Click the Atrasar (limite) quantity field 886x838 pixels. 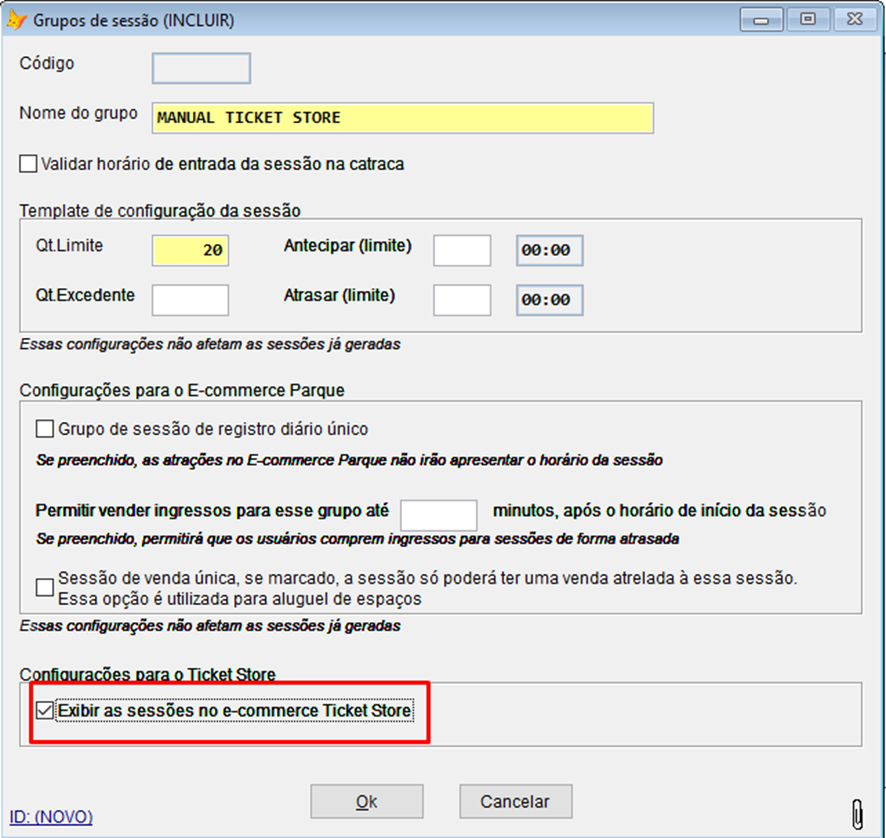click(462, 300)
